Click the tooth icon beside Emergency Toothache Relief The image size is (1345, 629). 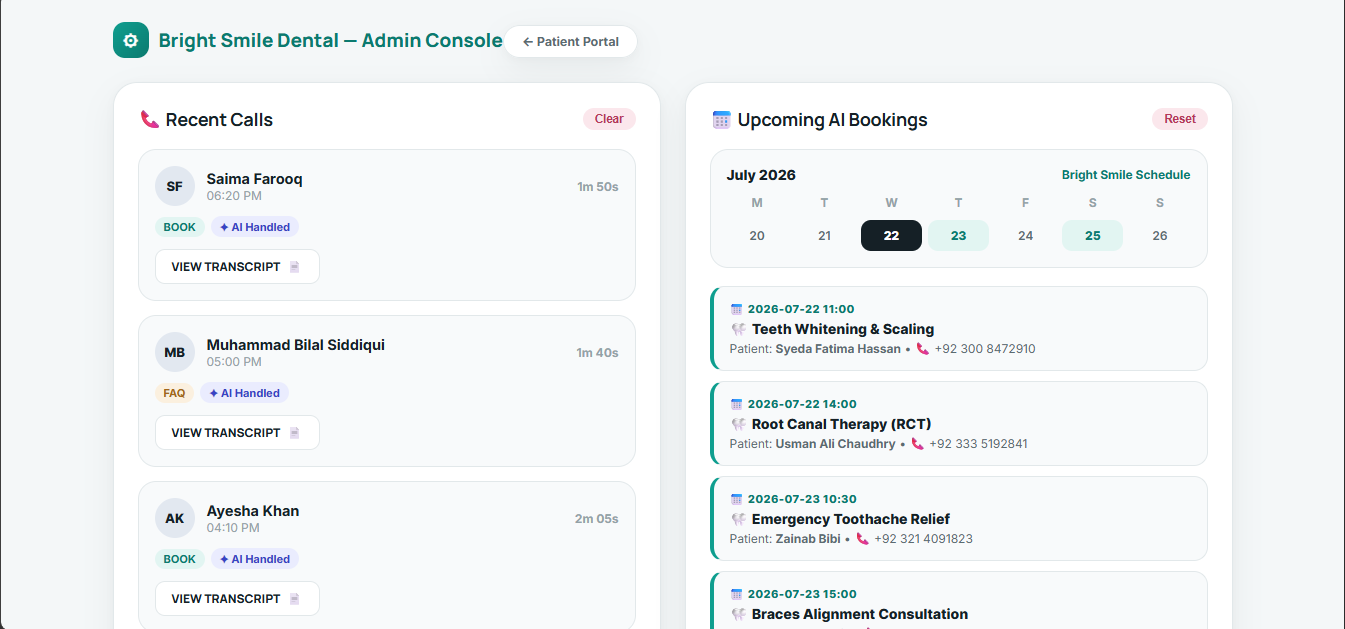click(739, 519)
